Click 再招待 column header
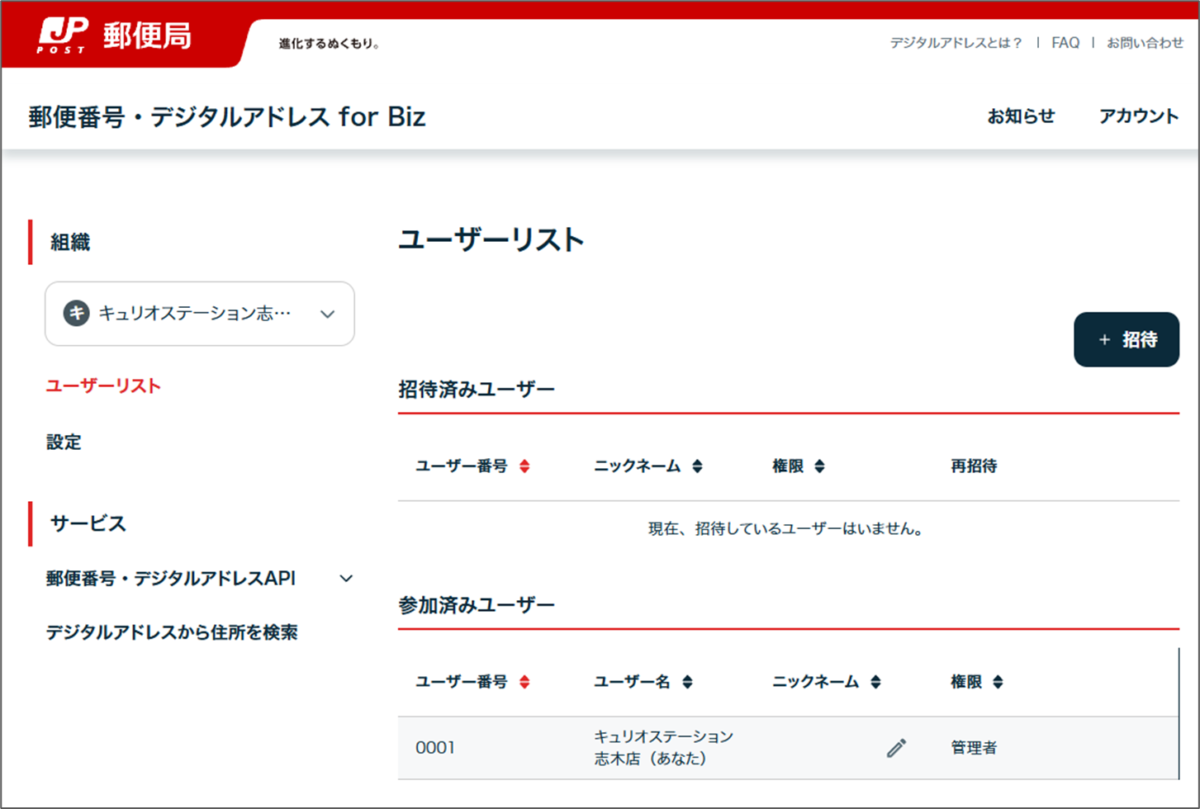Image resolution: width=1200 pixels, height=809 pixels. tap(974, 466)
